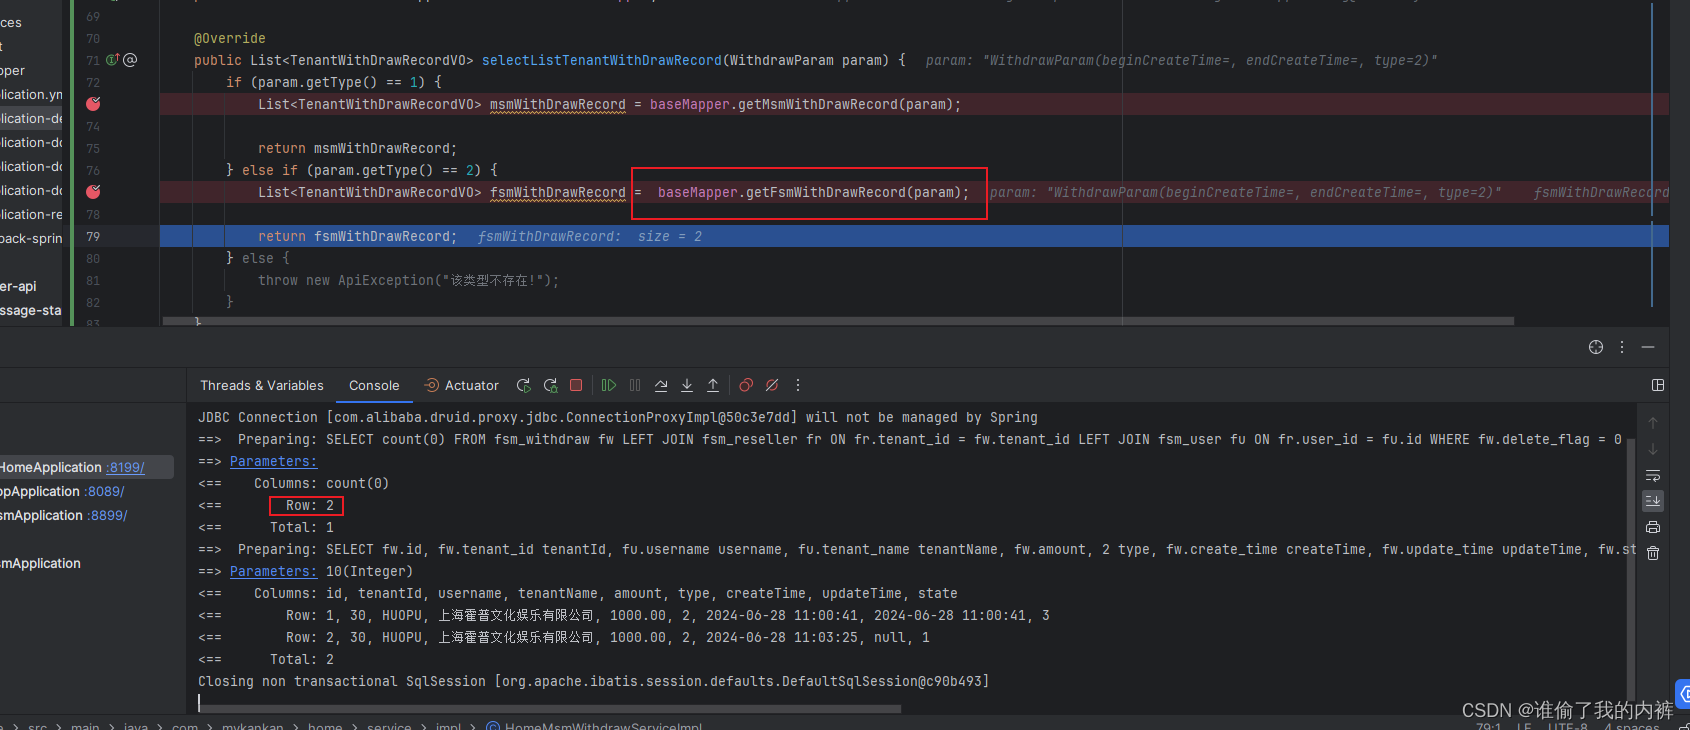Toggle scroll to end of console

pos(1653,501)
